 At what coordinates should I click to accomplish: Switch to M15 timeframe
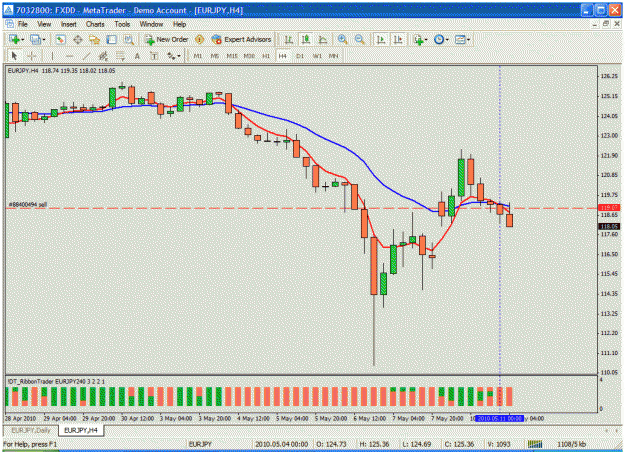pos(232,56)
